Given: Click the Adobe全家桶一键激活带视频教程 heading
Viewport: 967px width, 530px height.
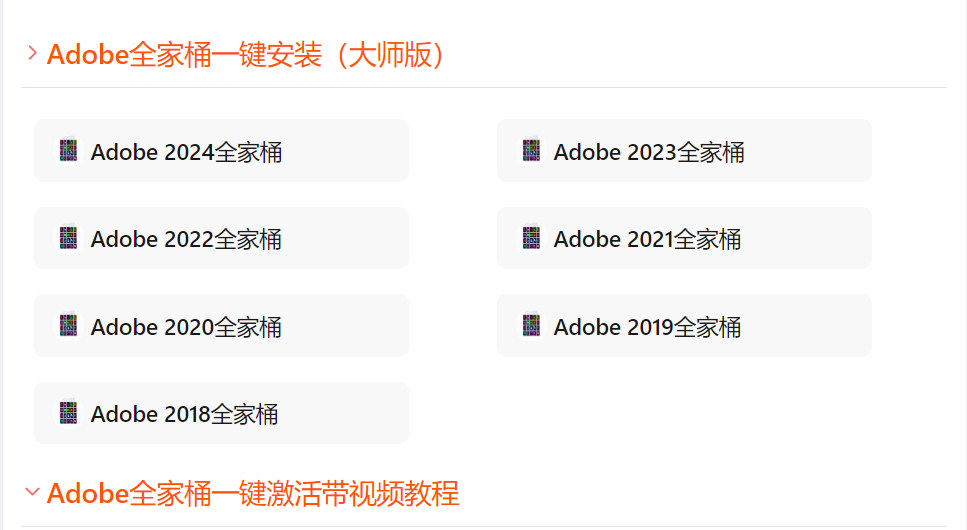Looking at the screenshot, I should [x=253, y=494].
